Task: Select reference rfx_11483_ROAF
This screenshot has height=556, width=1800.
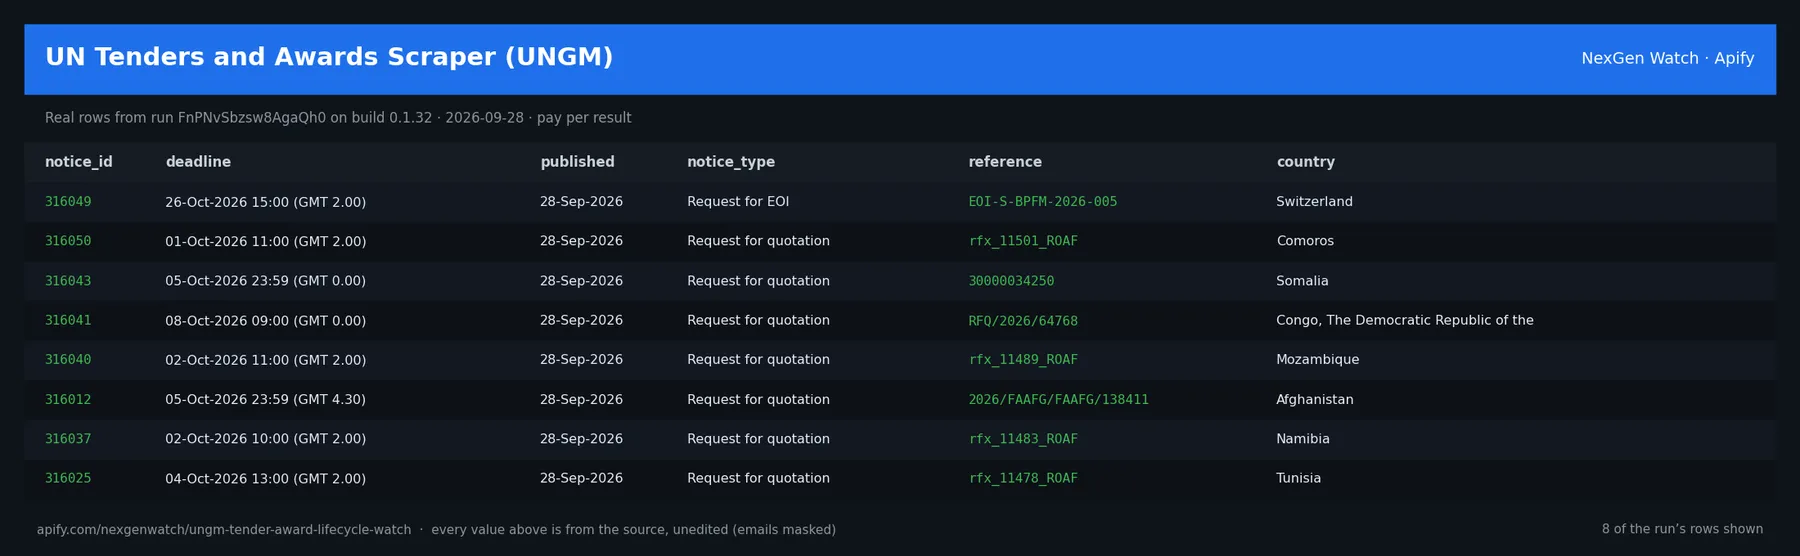Action: tap(1023, 439)
